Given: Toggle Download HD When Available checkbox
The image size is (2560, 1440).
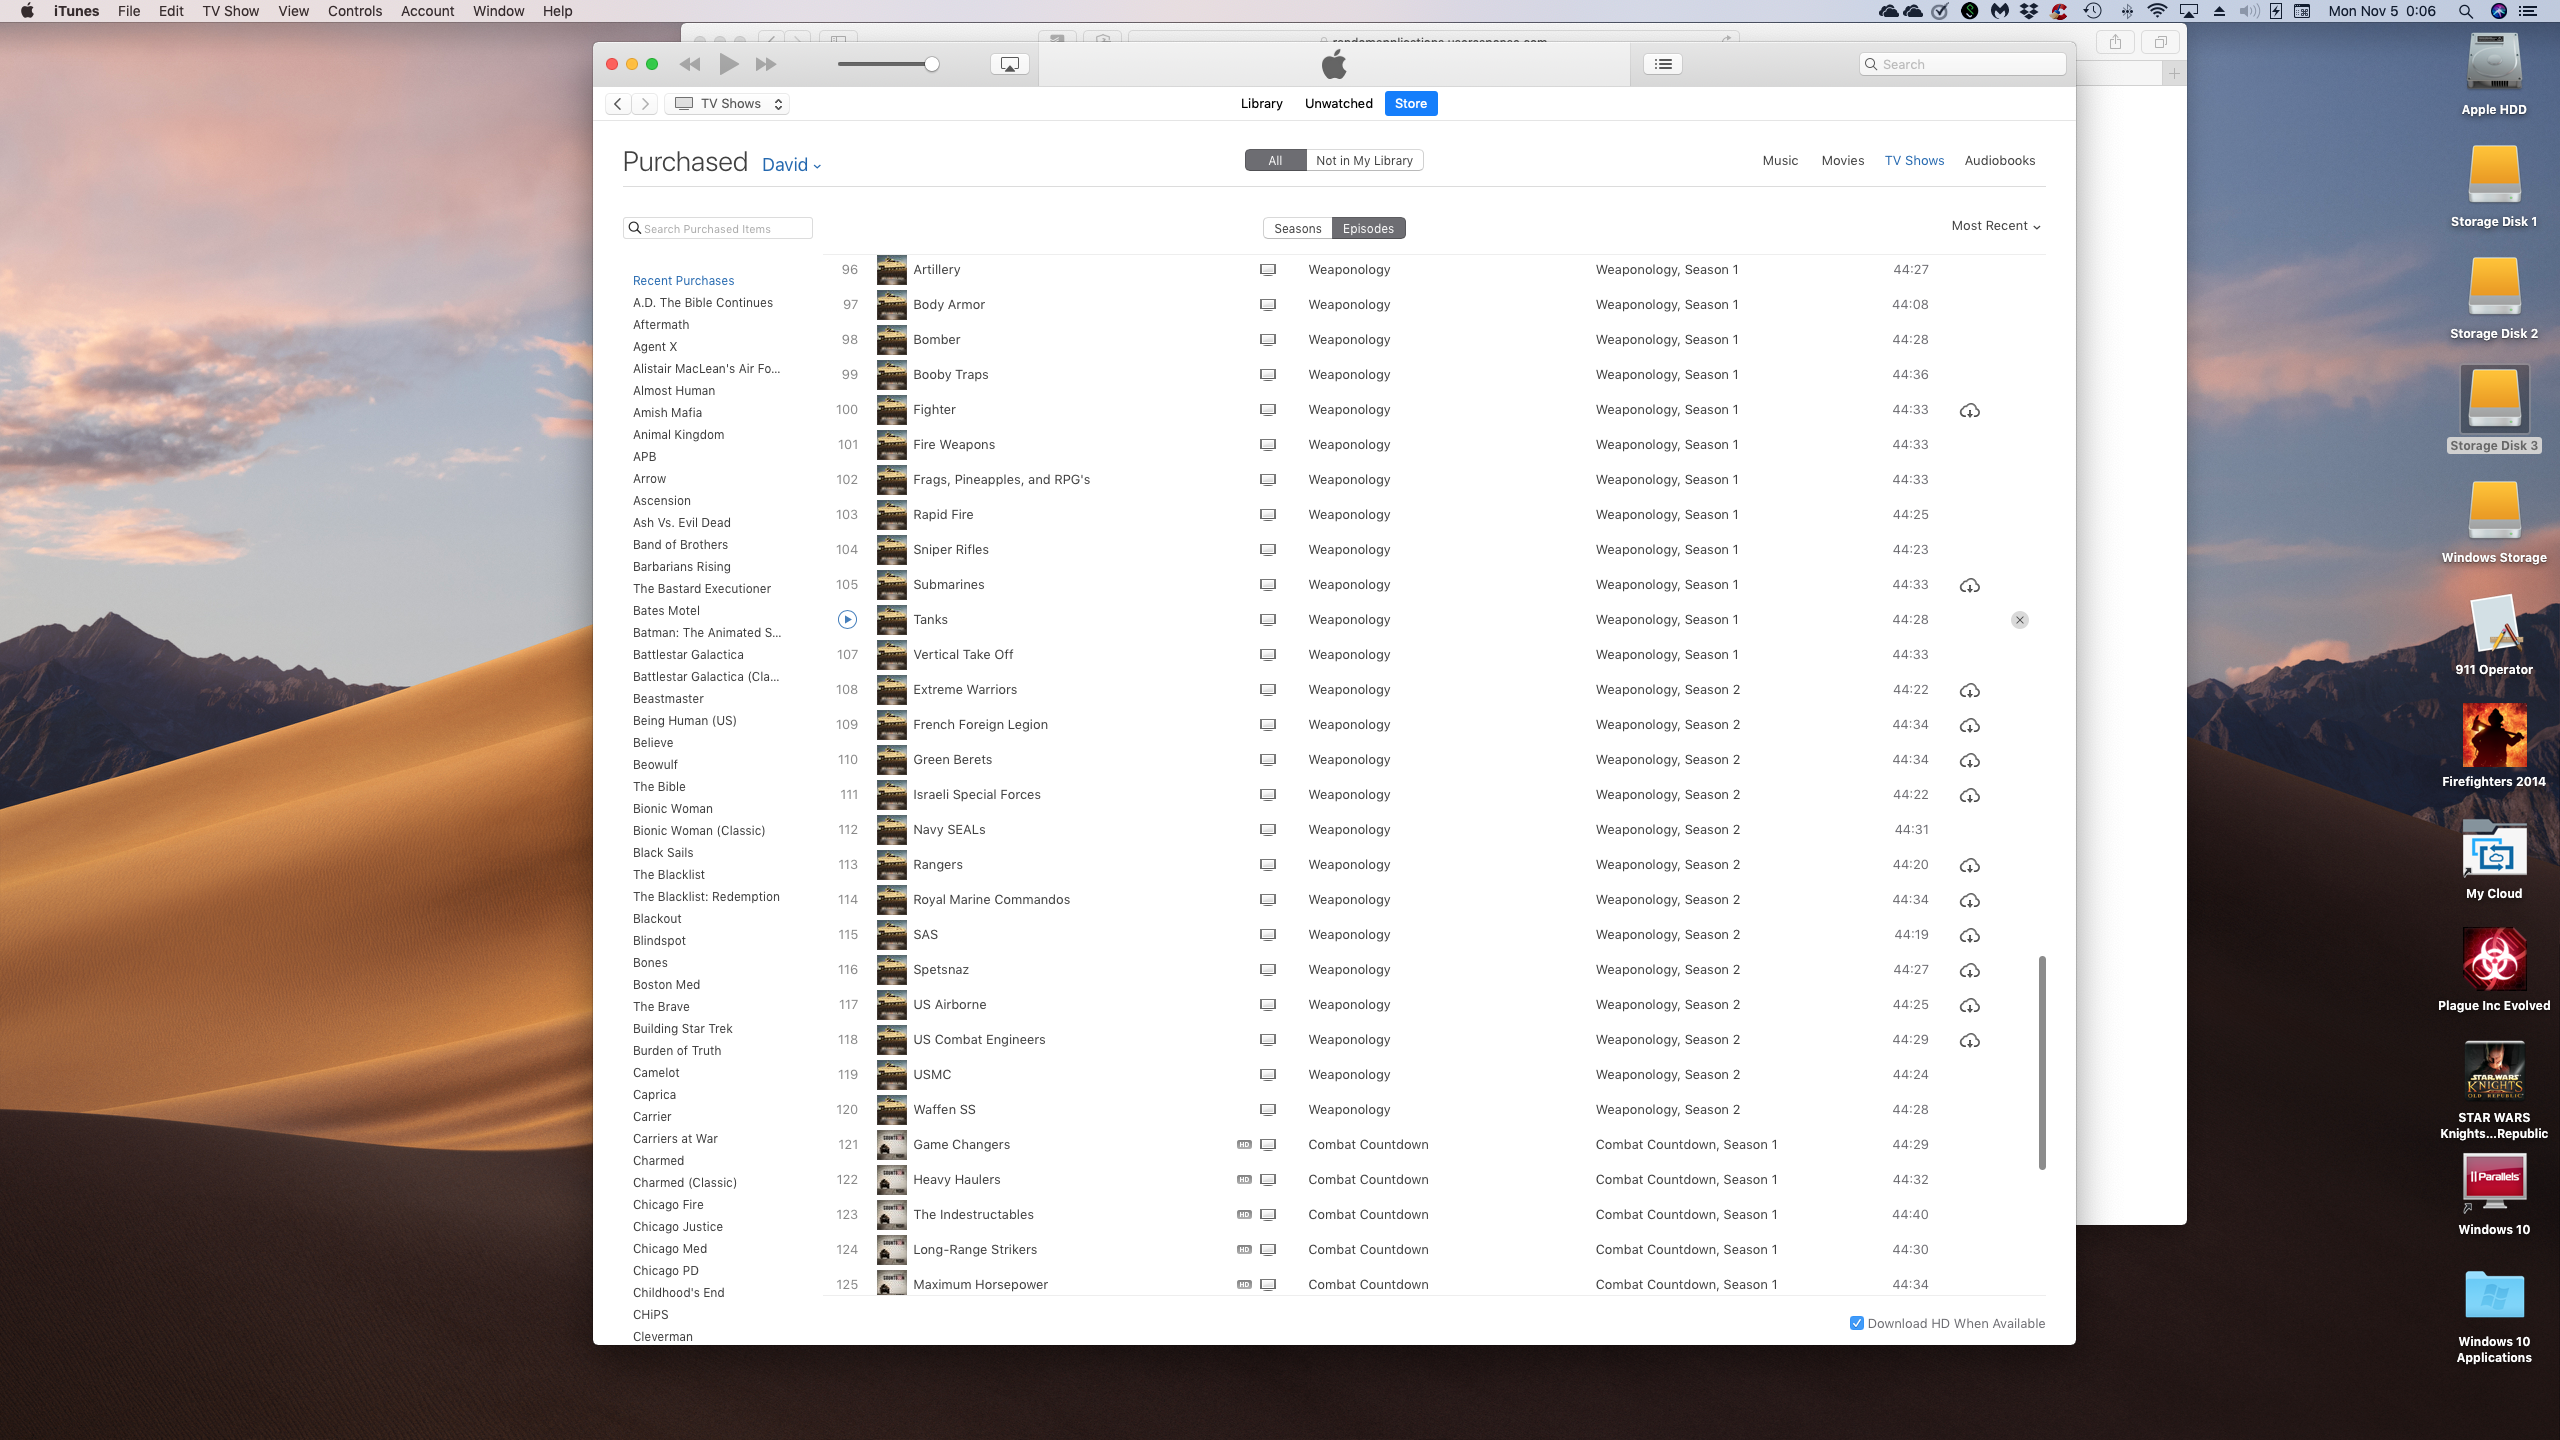Looking at the screenshot, I should pyautogui.click(x=1856, y=1323).
